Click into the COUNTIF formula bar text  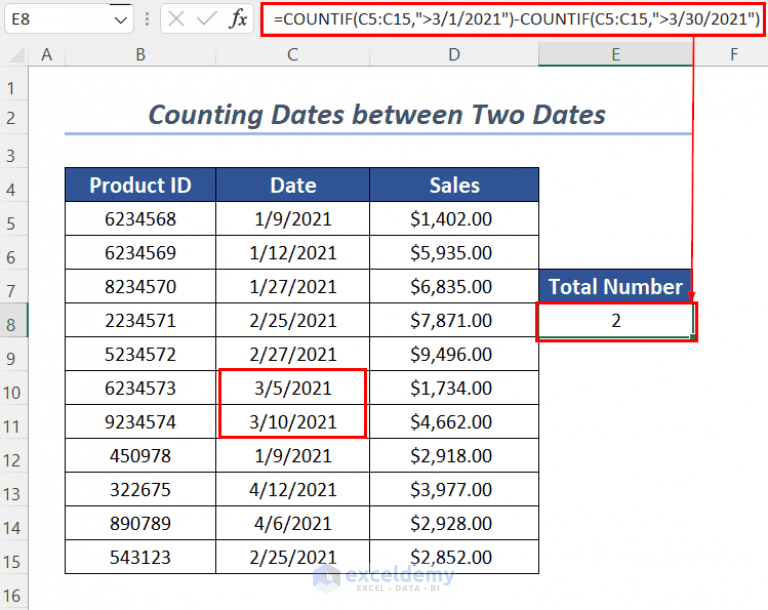(x=513, y=19)
